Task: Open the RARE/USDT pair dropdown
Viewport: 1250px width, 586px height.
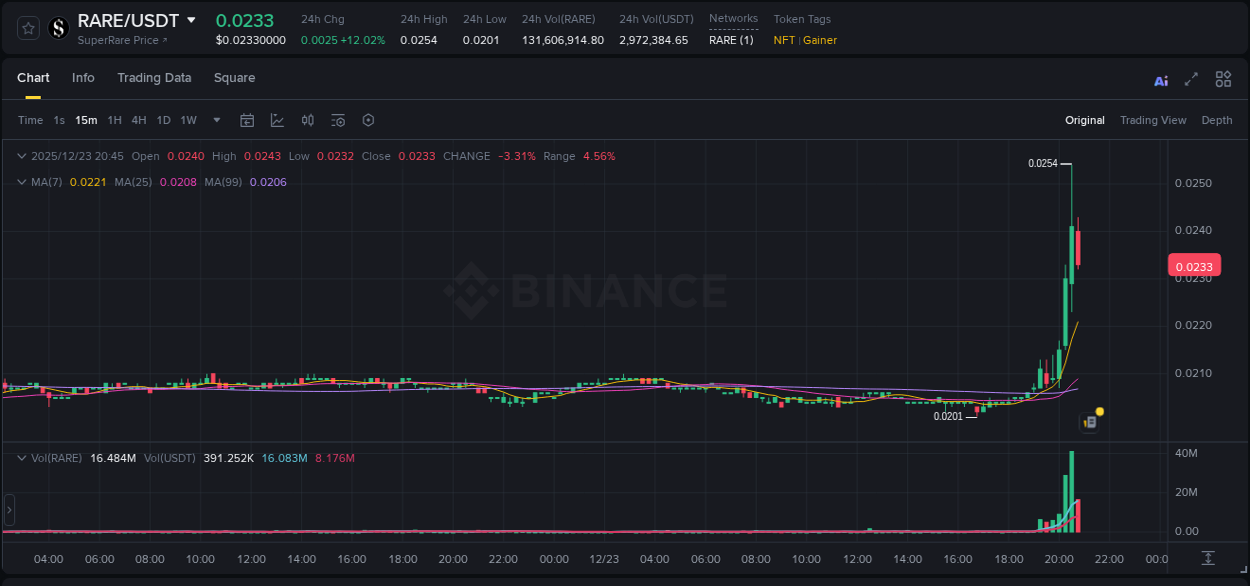Action: [x=190, y=20]
